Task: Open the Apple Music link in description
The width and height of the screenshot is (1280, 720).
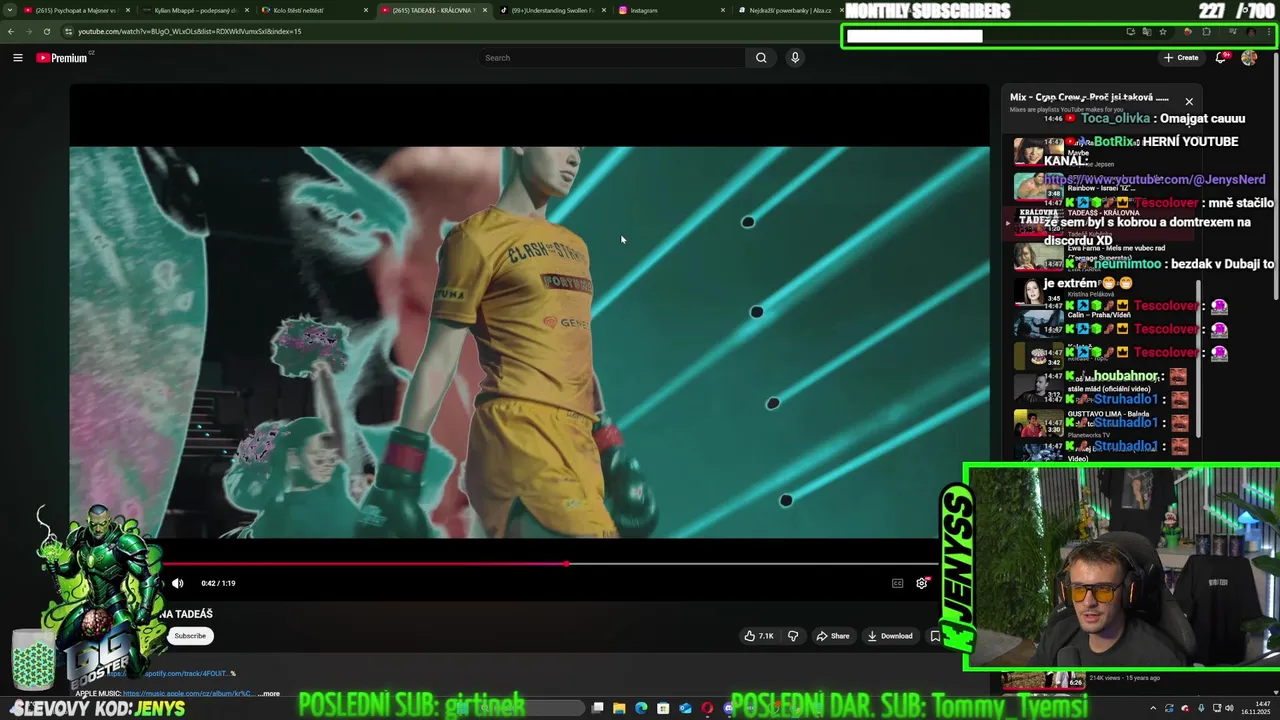Action: (x=188, y=693)
